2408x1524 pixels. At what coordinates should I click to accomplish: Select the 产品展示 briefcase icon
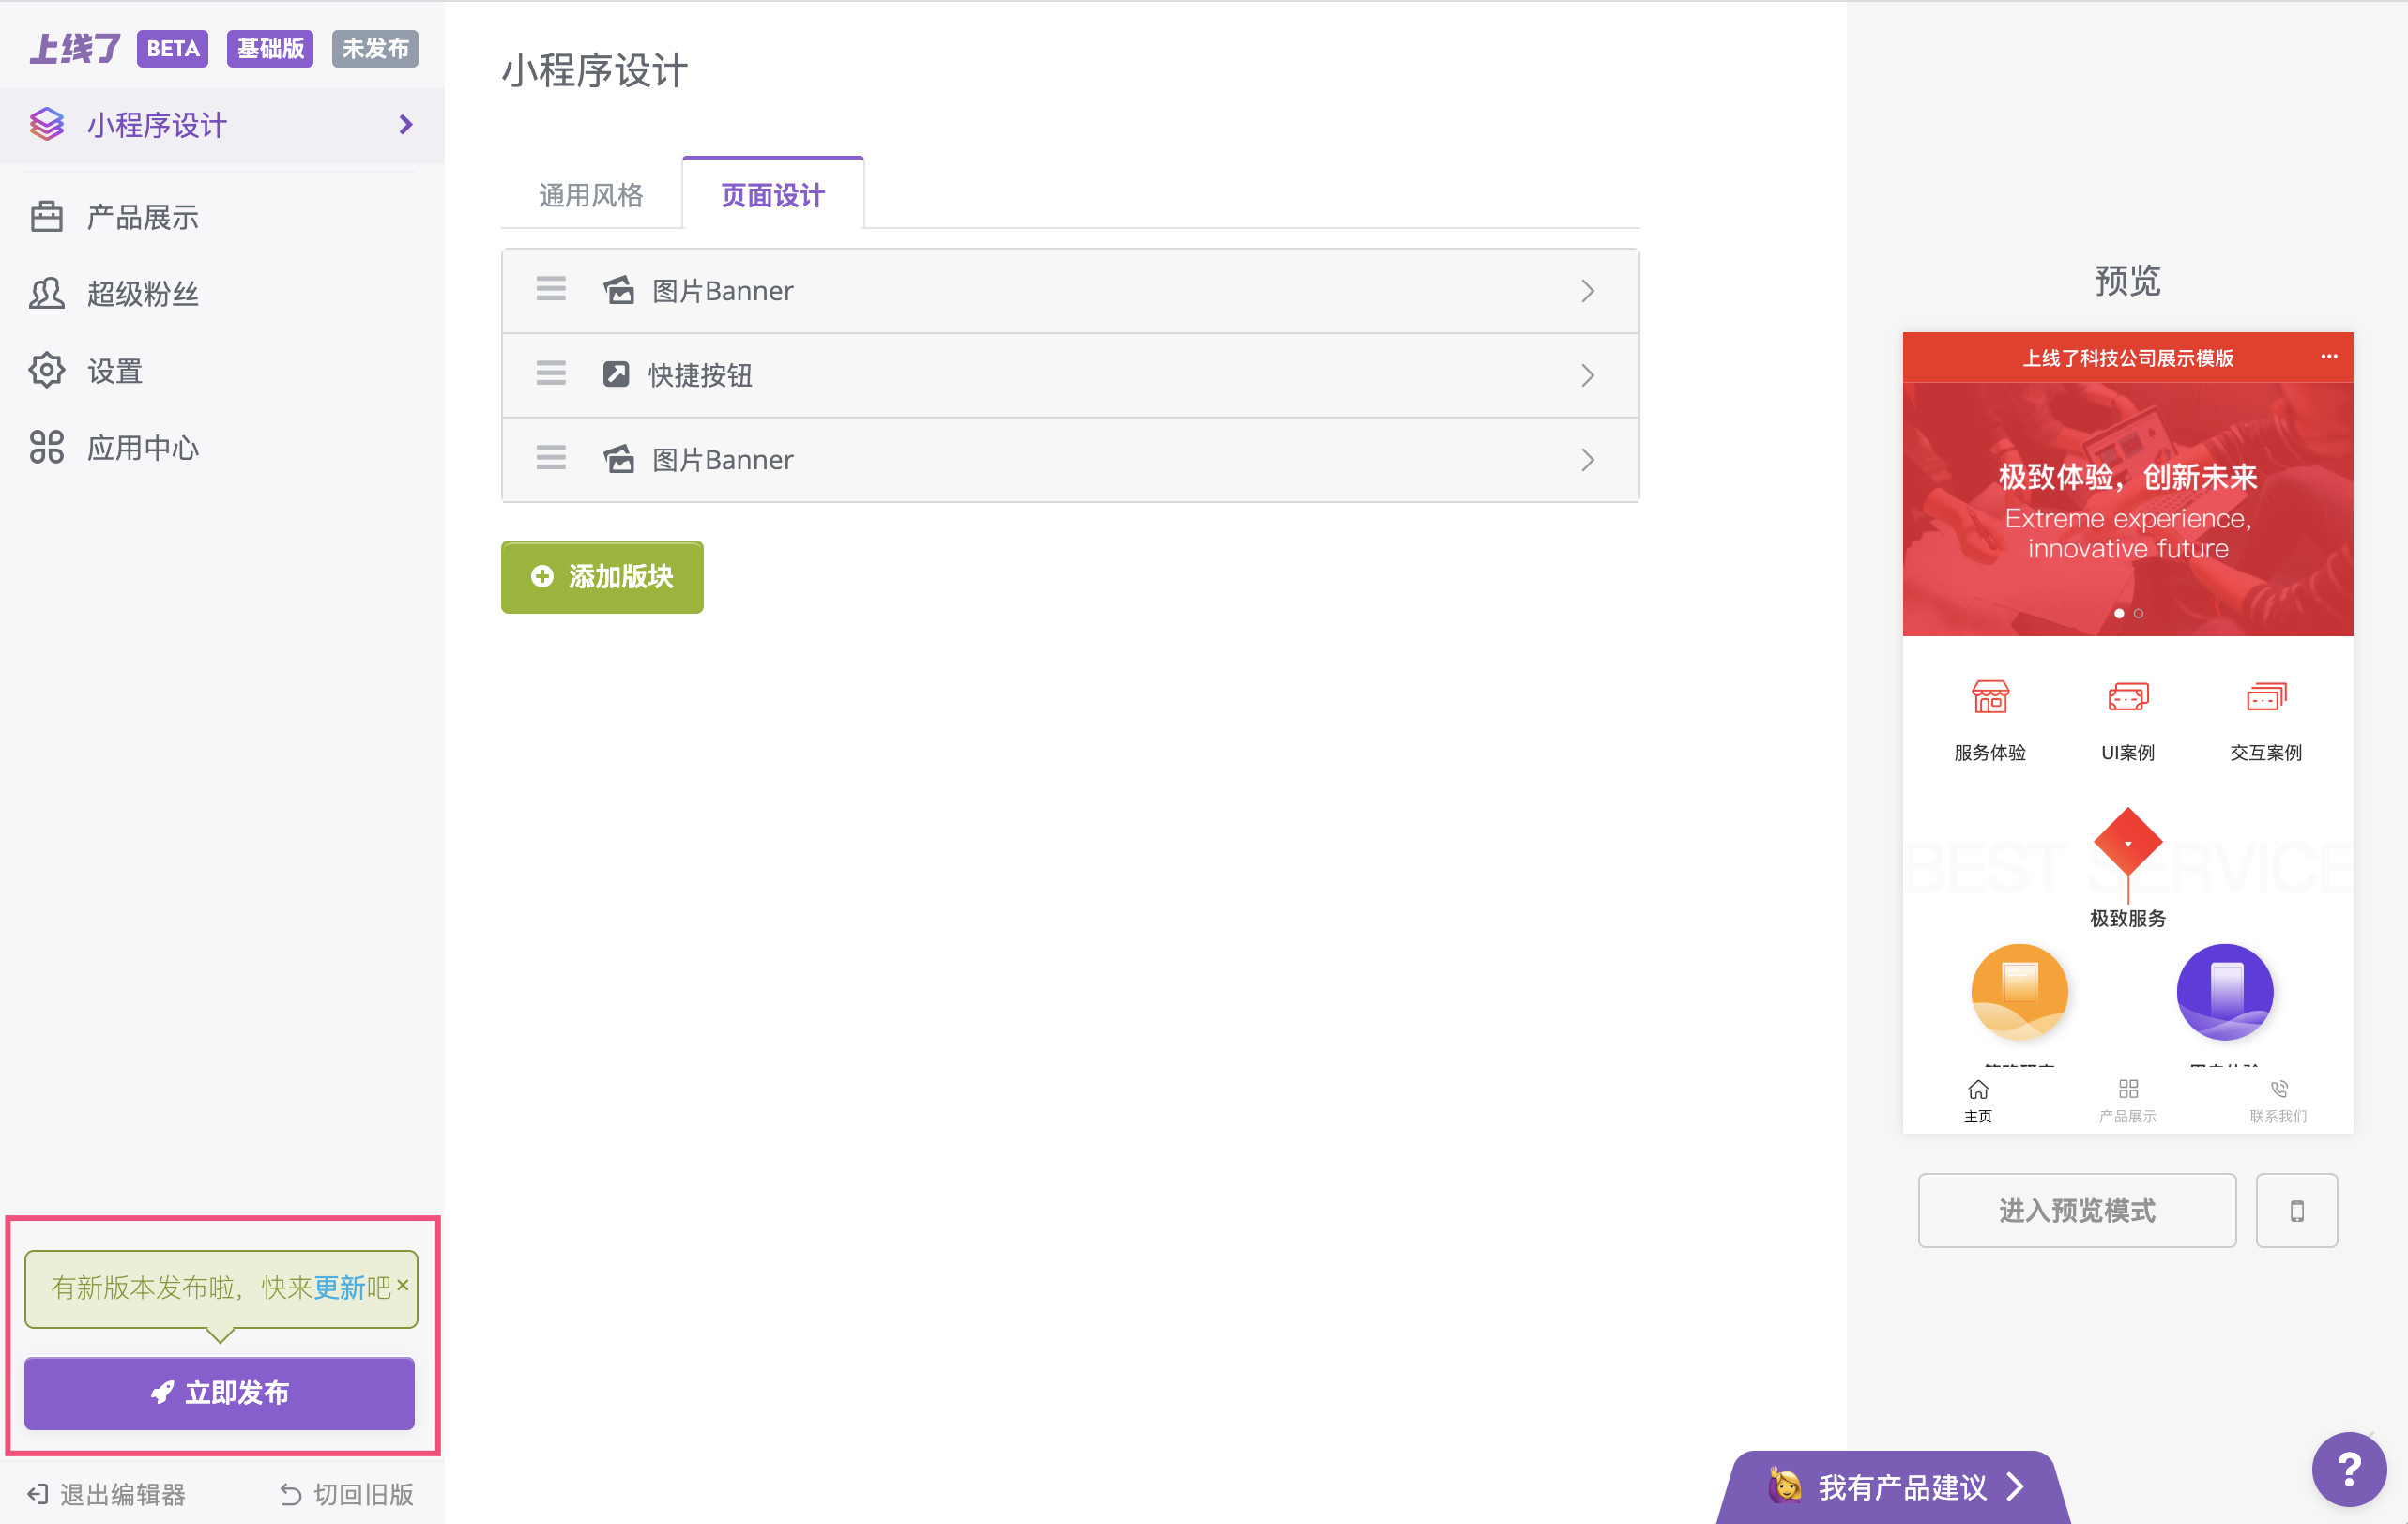coord(46,216)
